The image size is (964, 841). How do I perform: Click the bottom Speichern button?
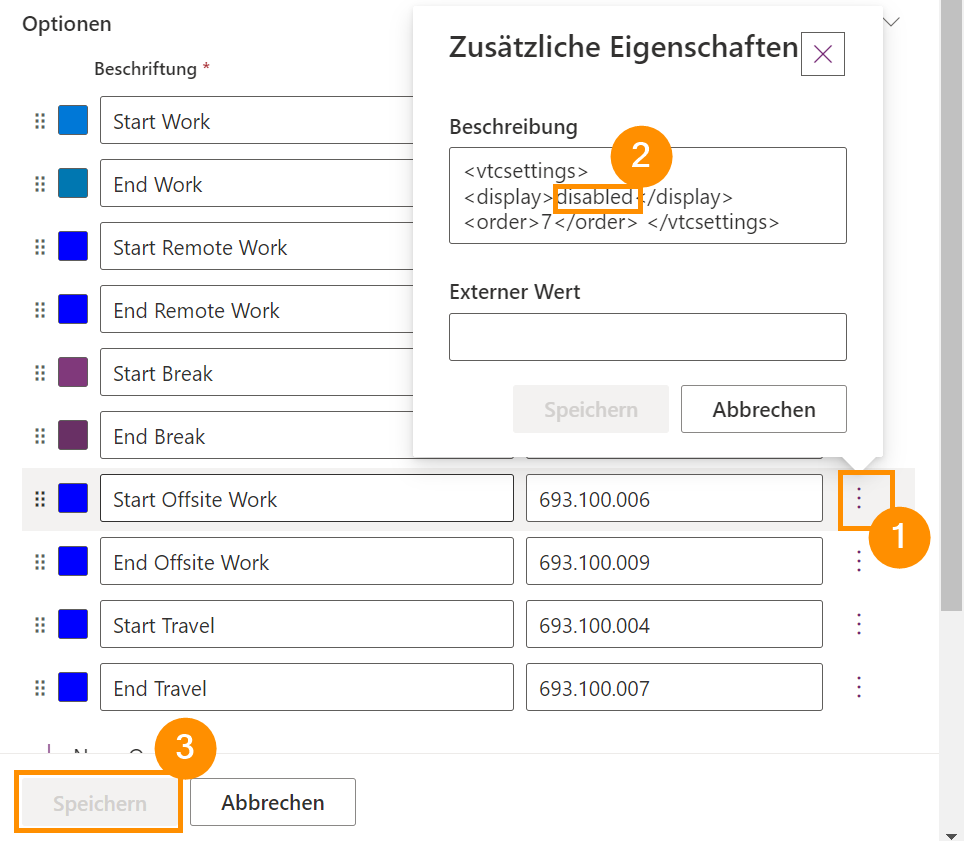click(99, 803)
